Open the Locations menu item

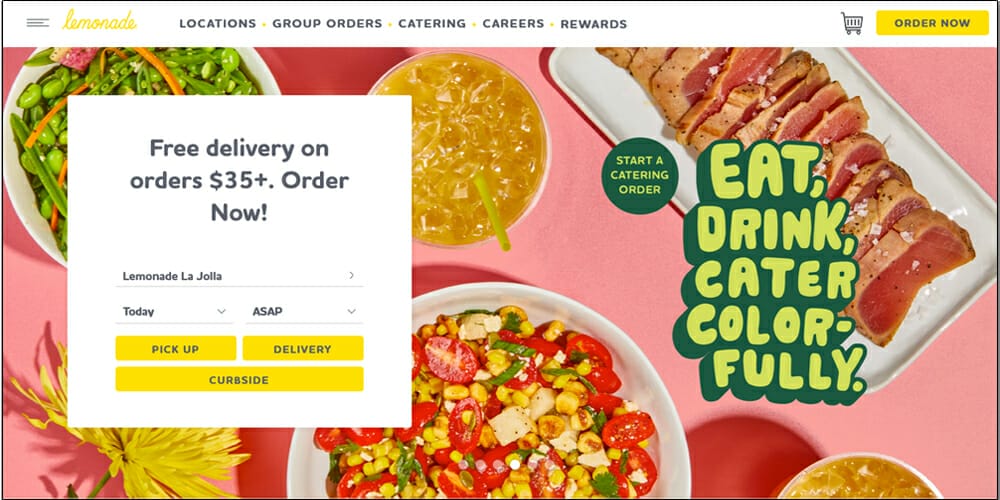217,24
